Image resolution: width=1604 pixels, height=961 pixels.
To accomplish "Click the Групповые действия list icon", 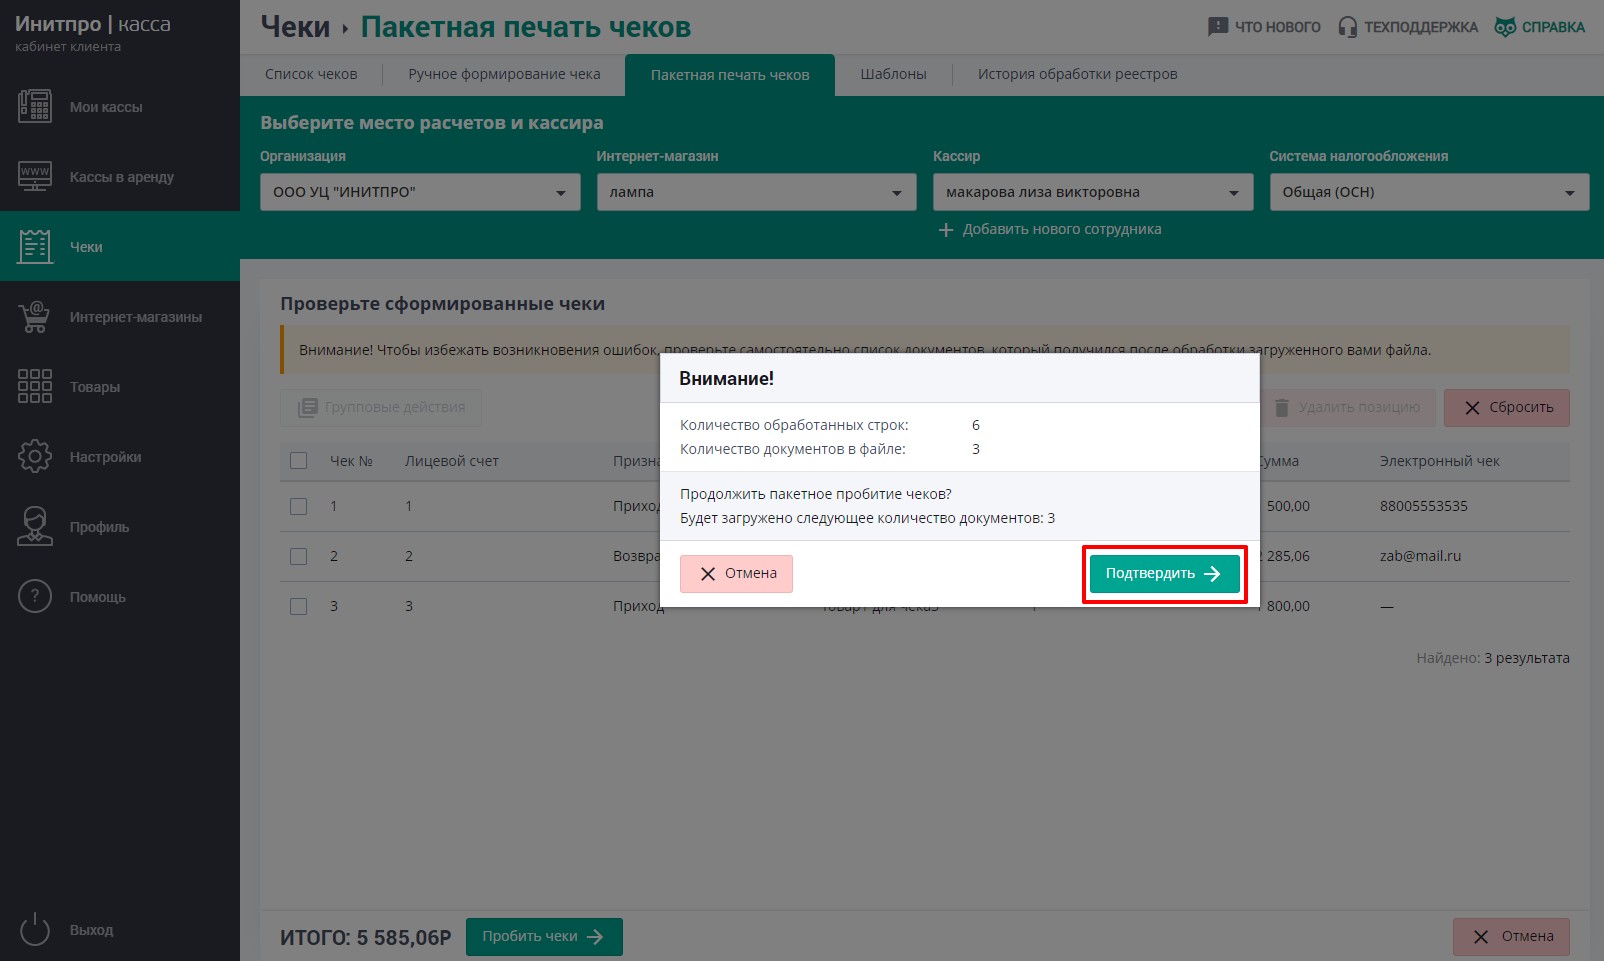I will (308, 407).
